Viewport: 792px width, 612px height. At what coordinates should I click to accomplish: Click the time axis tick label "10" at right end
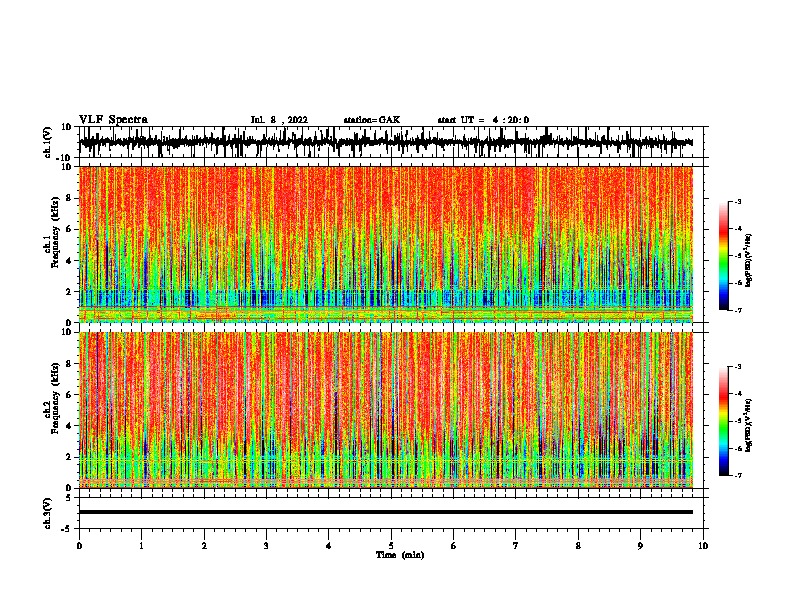click(x=703, y=546)
